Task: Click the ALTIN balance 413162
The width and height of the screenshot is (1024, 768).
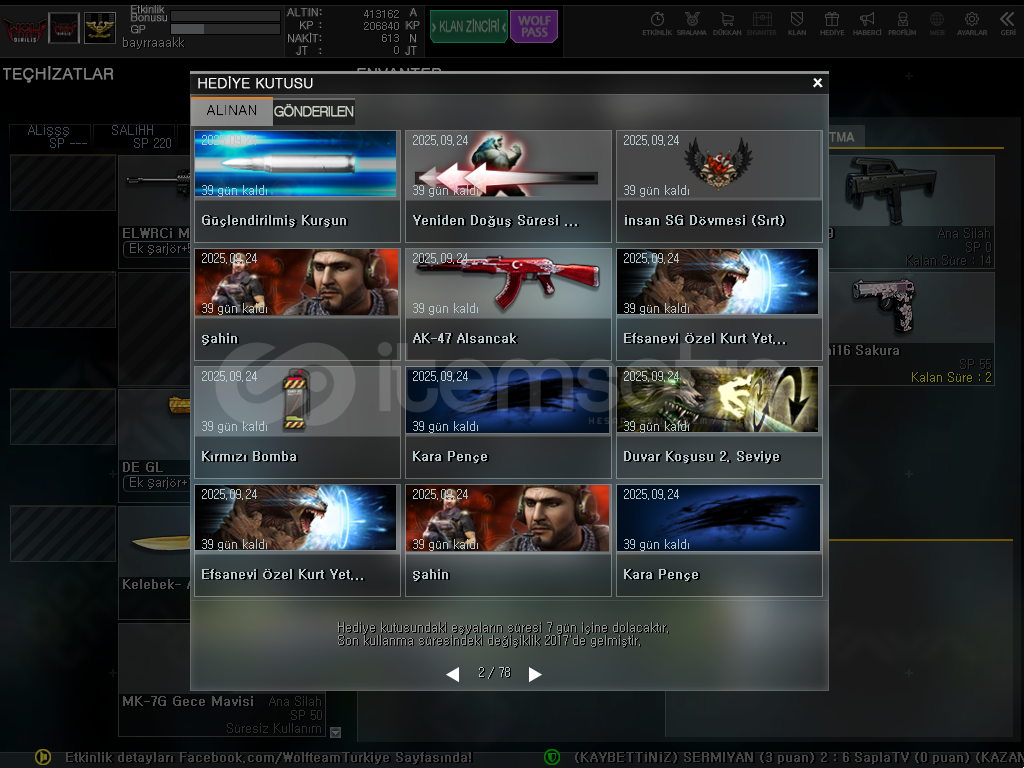Action: 381,14
